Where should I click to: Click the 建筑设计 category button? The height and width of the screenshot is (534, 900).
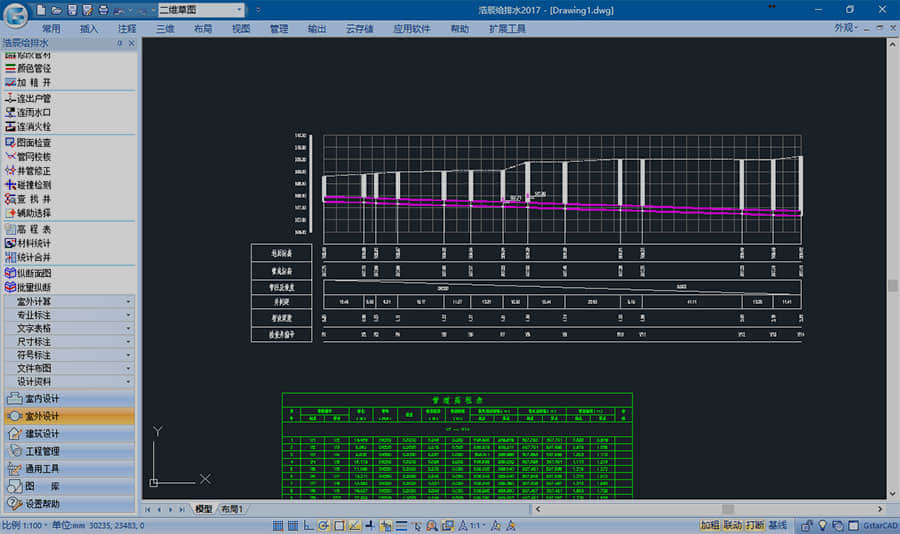(68, 433)
